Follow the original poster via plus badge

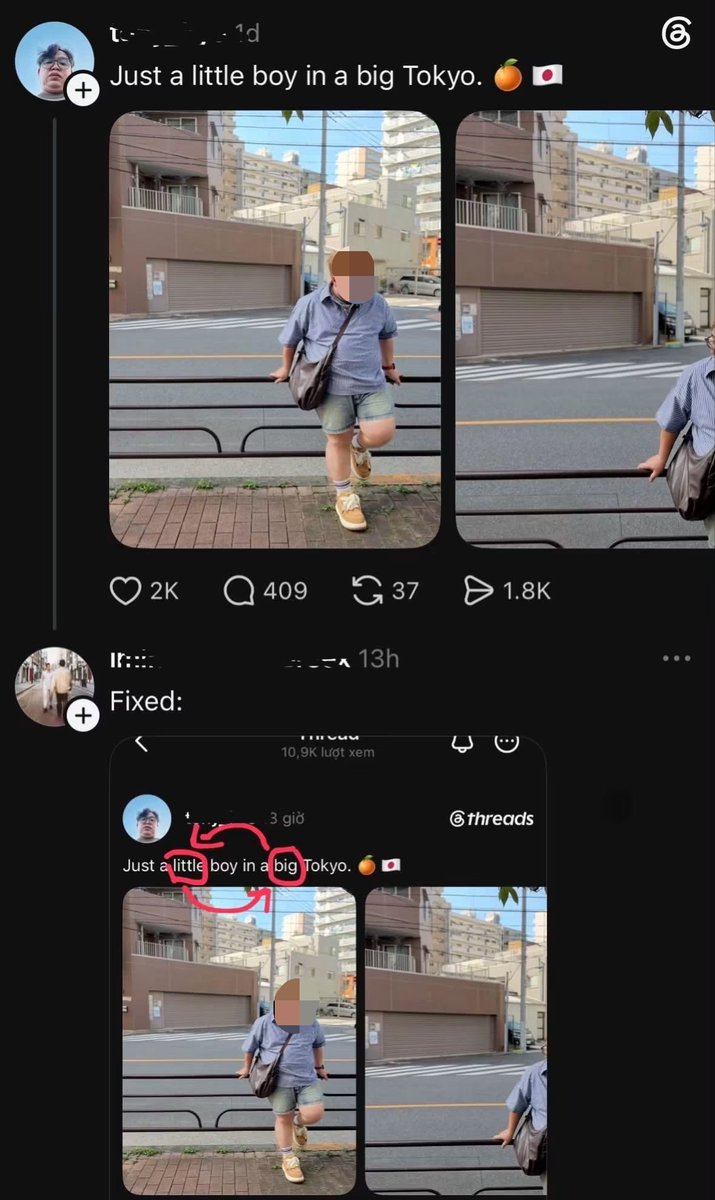click(82, 91)
